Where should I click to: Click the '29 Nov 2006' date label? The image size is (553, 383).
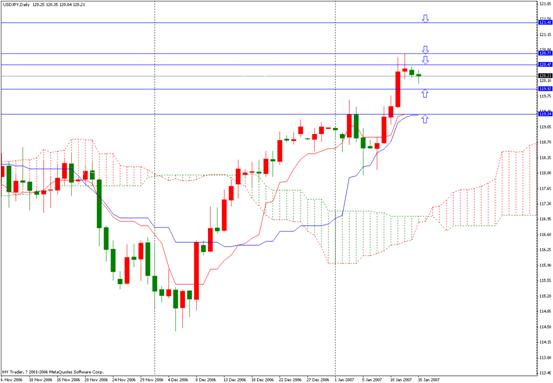151,380
